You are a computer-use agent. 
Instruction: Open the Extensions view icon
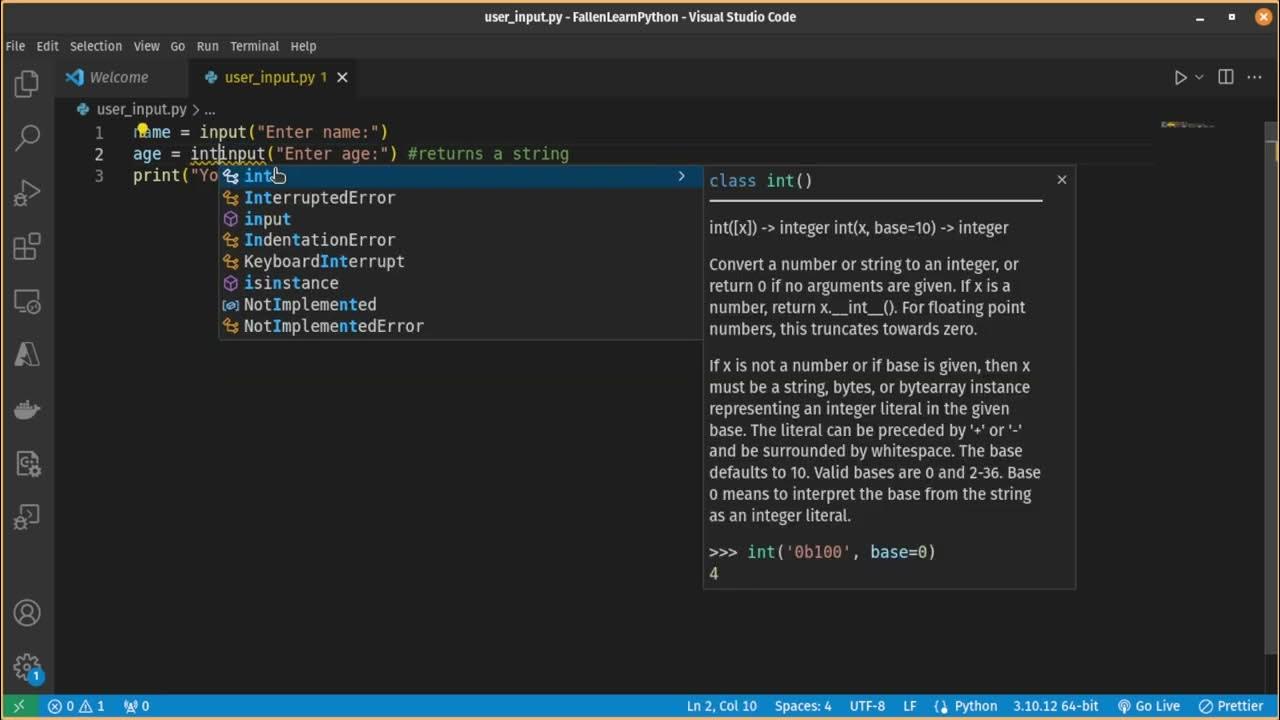coord(27,246)
